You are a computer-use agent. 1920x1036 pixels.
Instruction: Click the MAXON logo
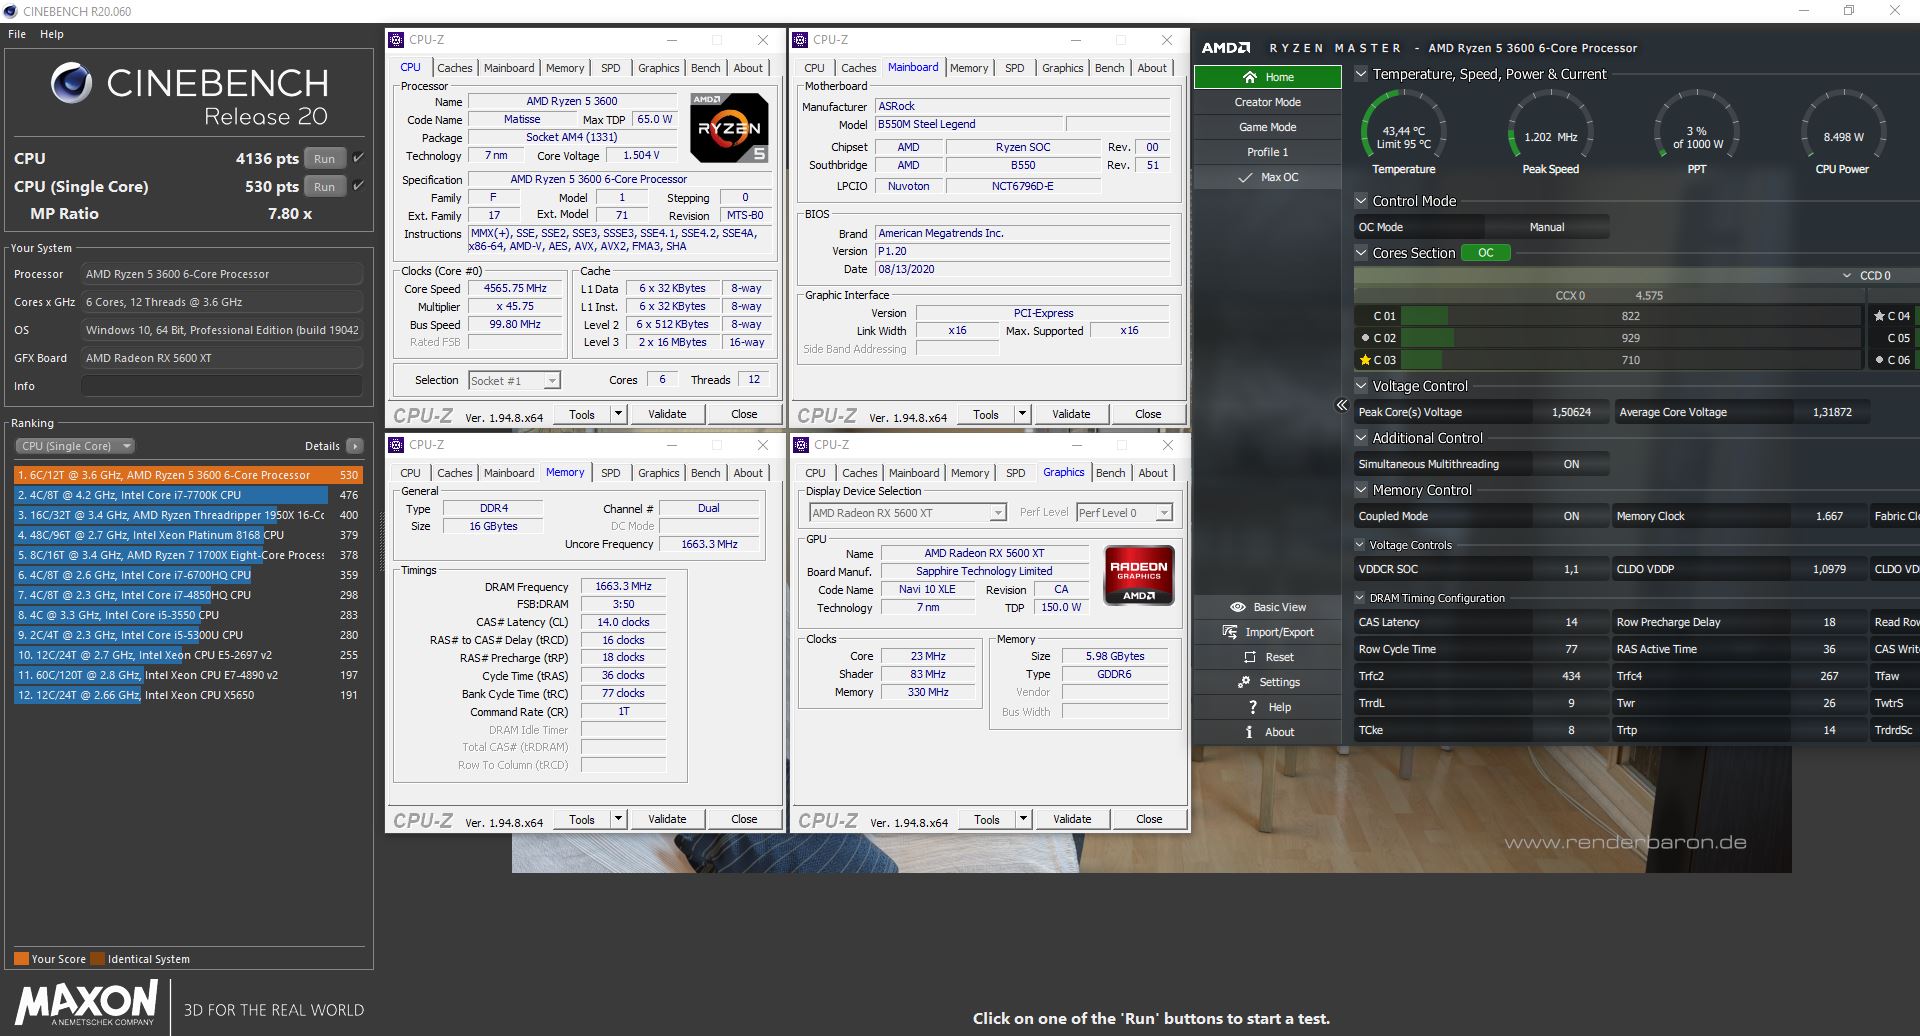point(86,1003)
